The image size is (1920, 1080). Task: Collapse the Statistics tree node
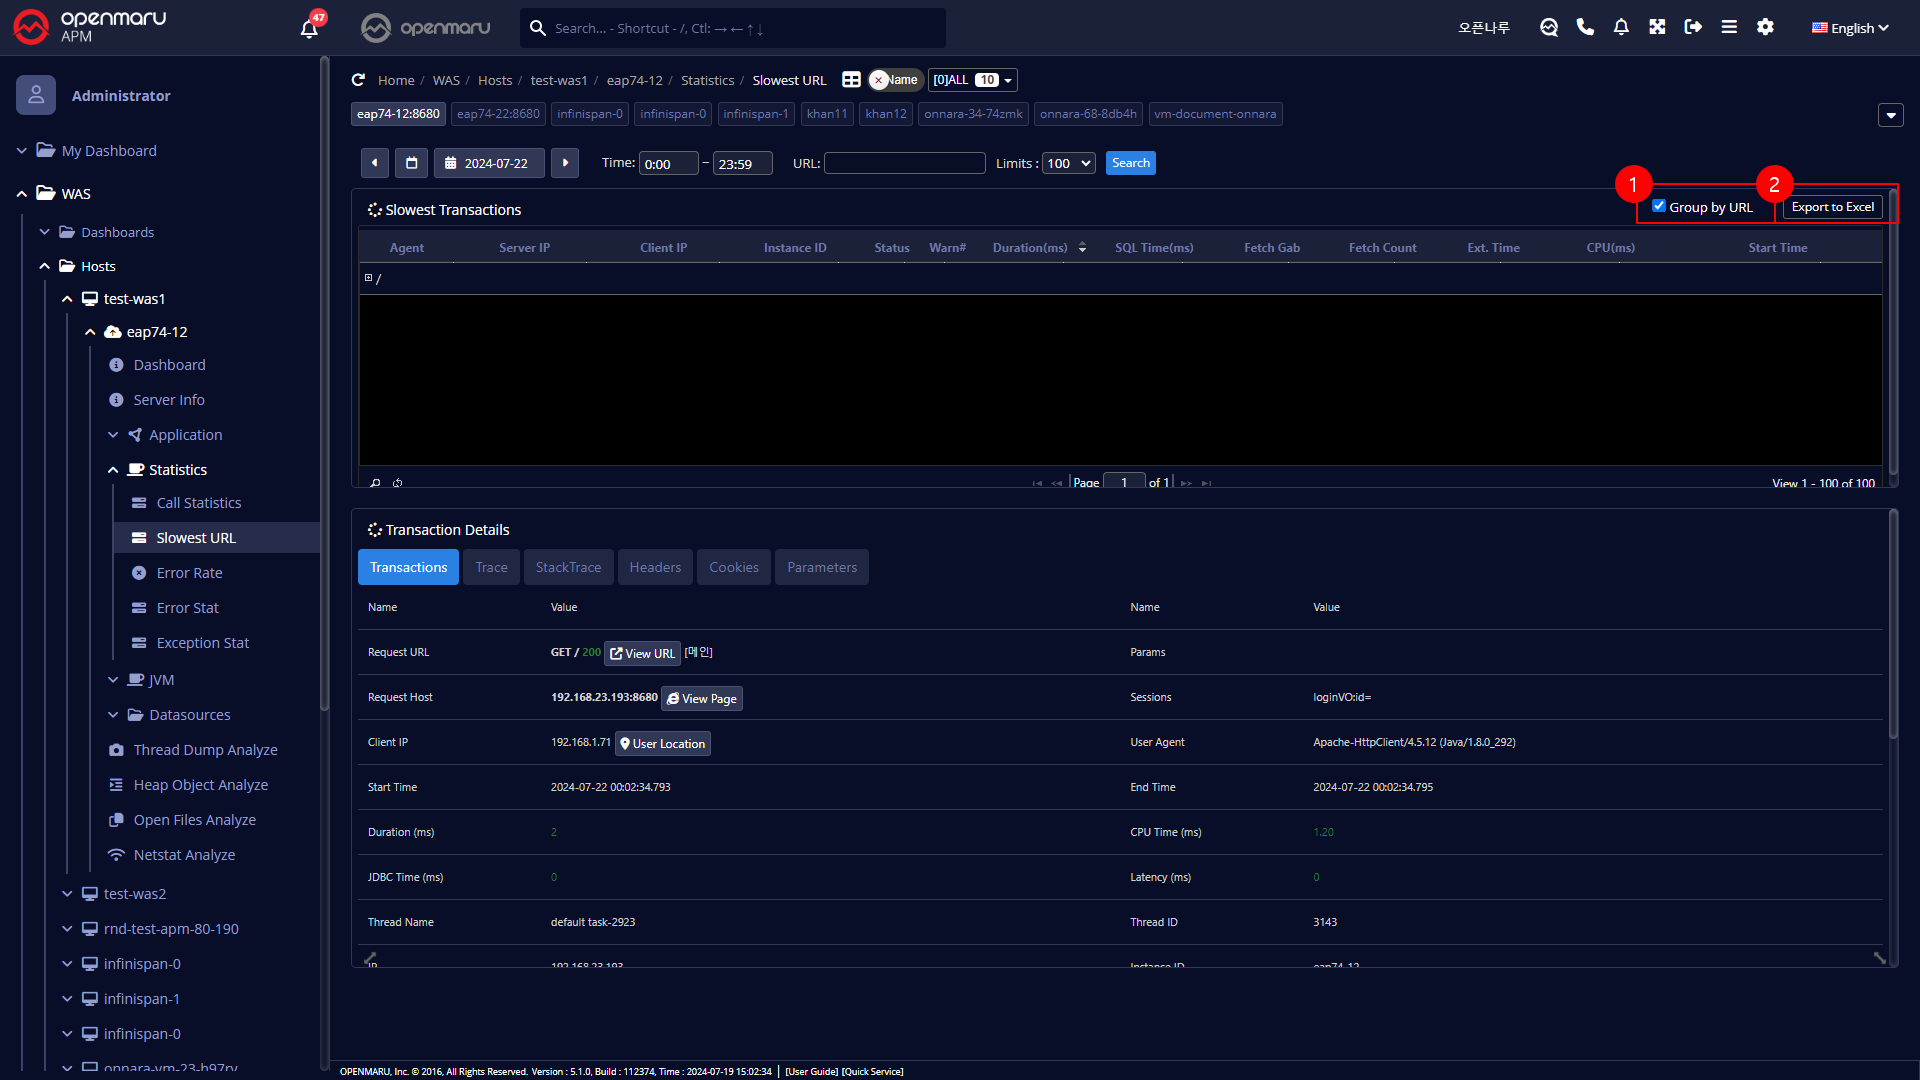pos(113,470)
